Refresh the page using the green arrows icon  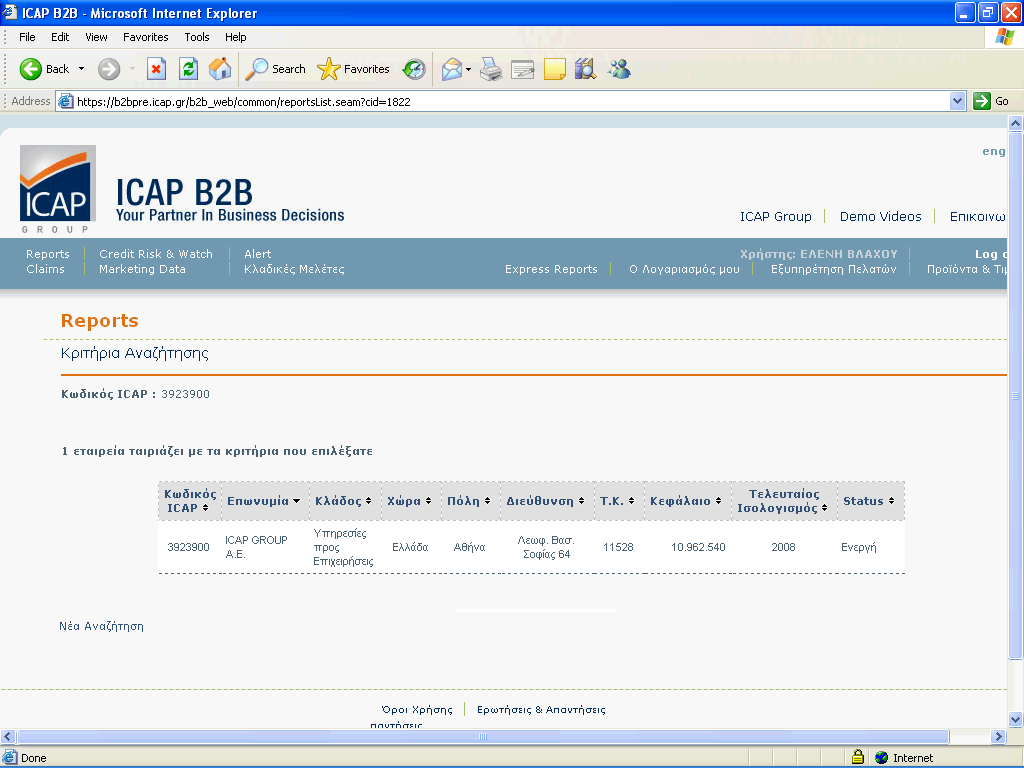(x=189, y=69)
